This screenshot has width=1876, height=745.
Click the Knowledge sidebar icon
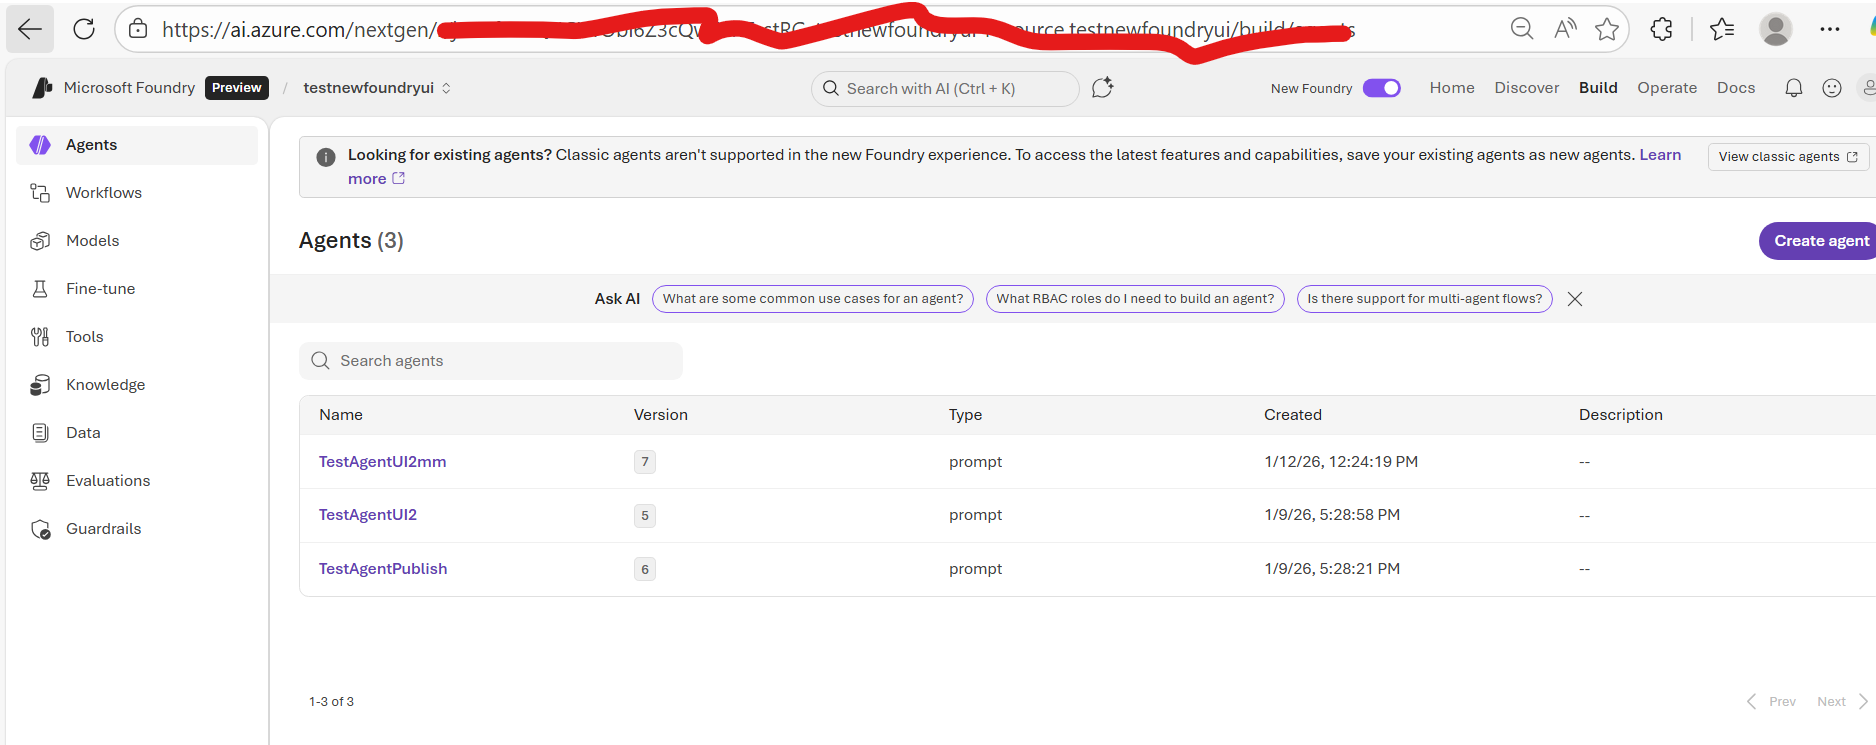(x=40, y=385)
